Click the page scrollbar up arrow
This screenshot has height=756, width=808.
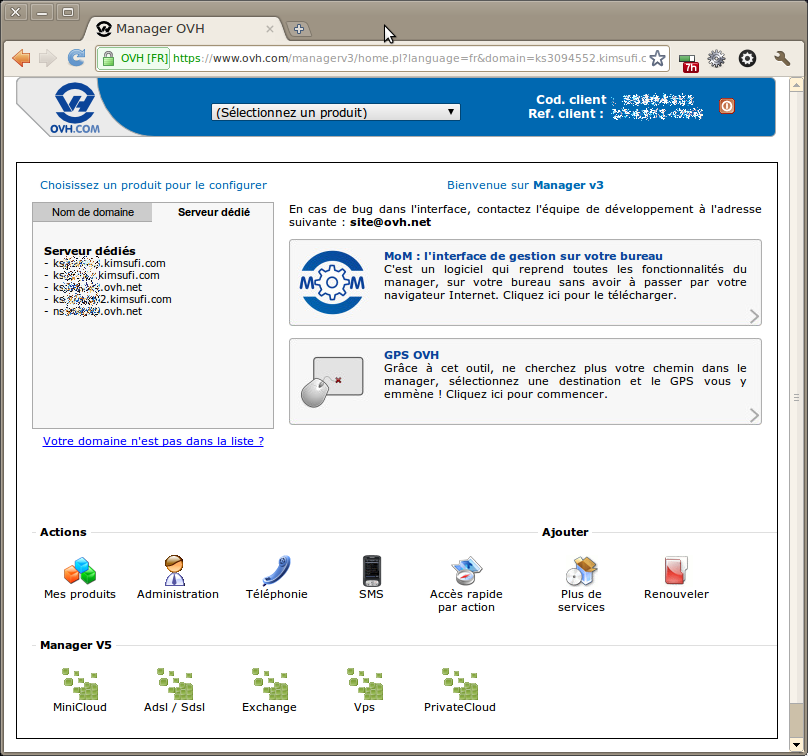[796, 85]
